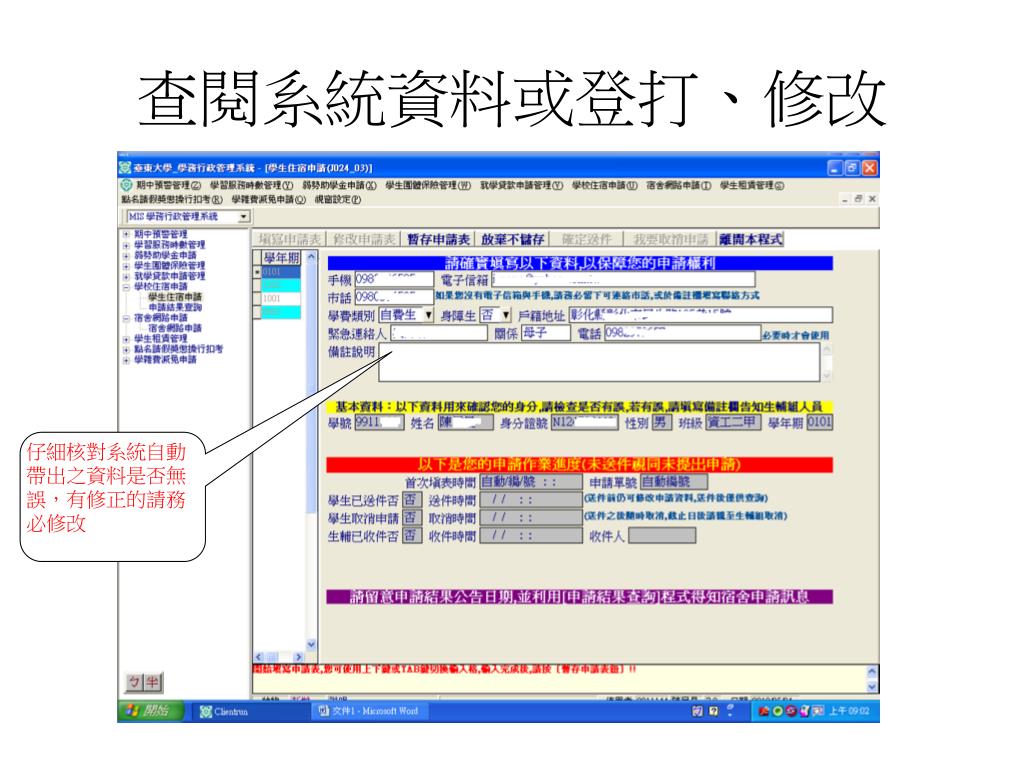Open the 宿舍網路申請(T) menu
The width and height of the screenshot is (1024, 768).
tap(679, 185)
